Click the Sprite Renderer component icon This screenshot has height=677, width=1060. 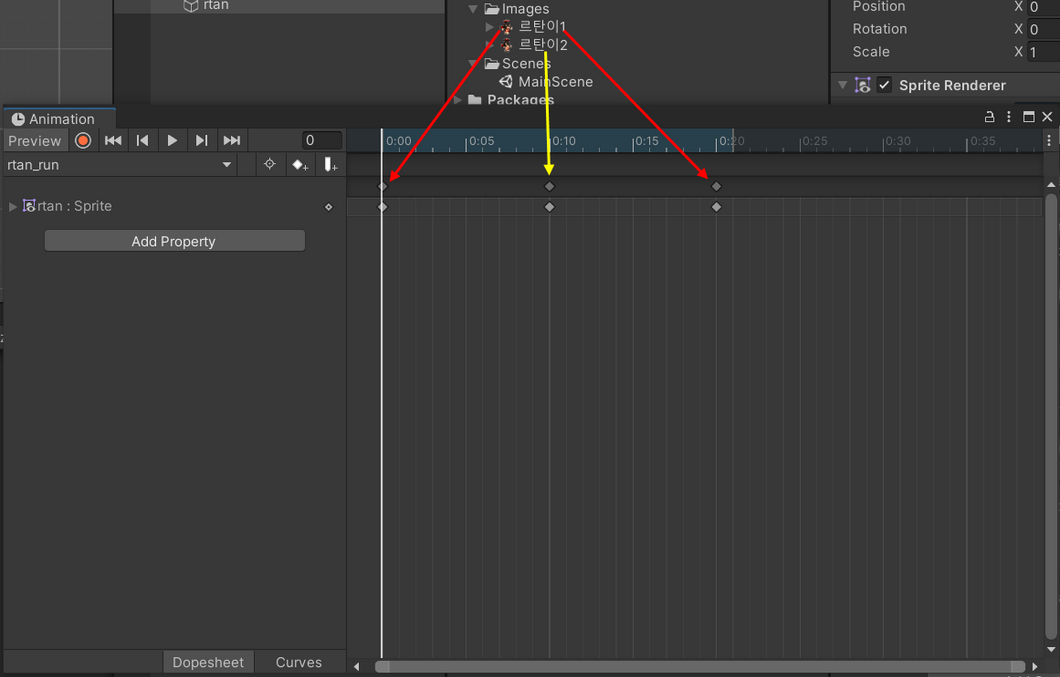click(x=863, y=85)
